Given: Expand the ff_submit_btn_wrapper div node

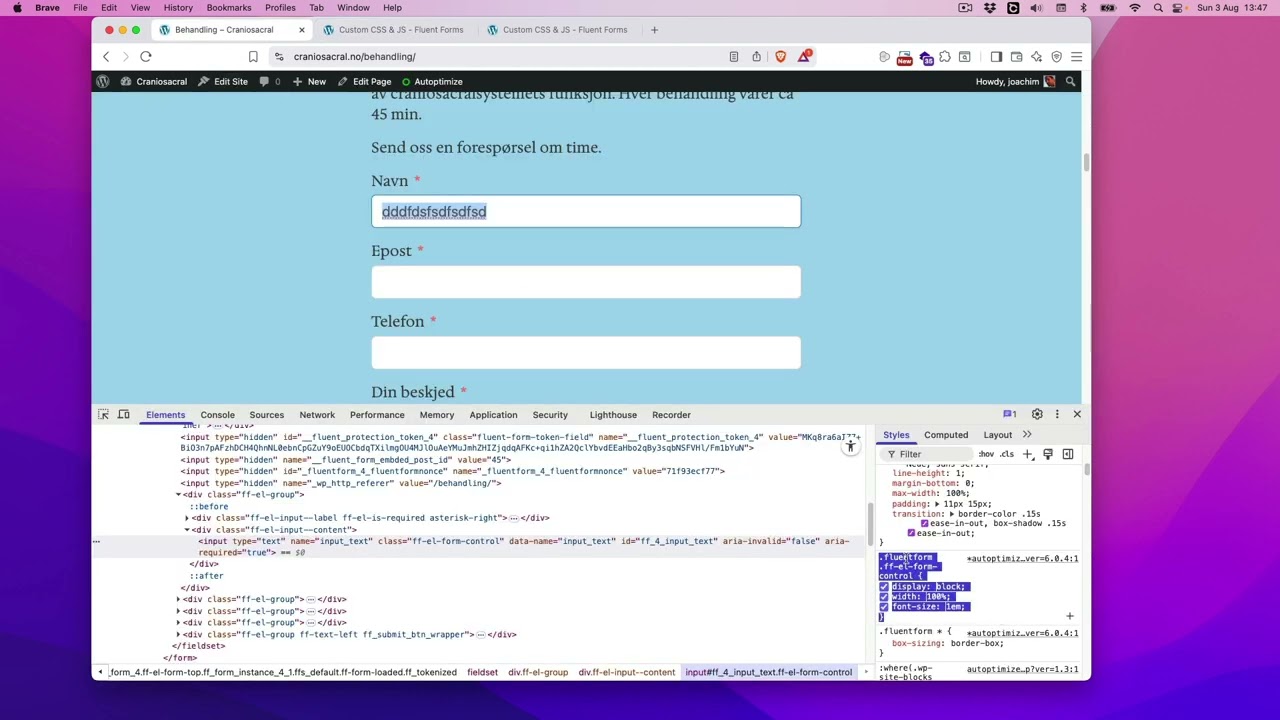Looking at the screenshot, I should (178, 634).
